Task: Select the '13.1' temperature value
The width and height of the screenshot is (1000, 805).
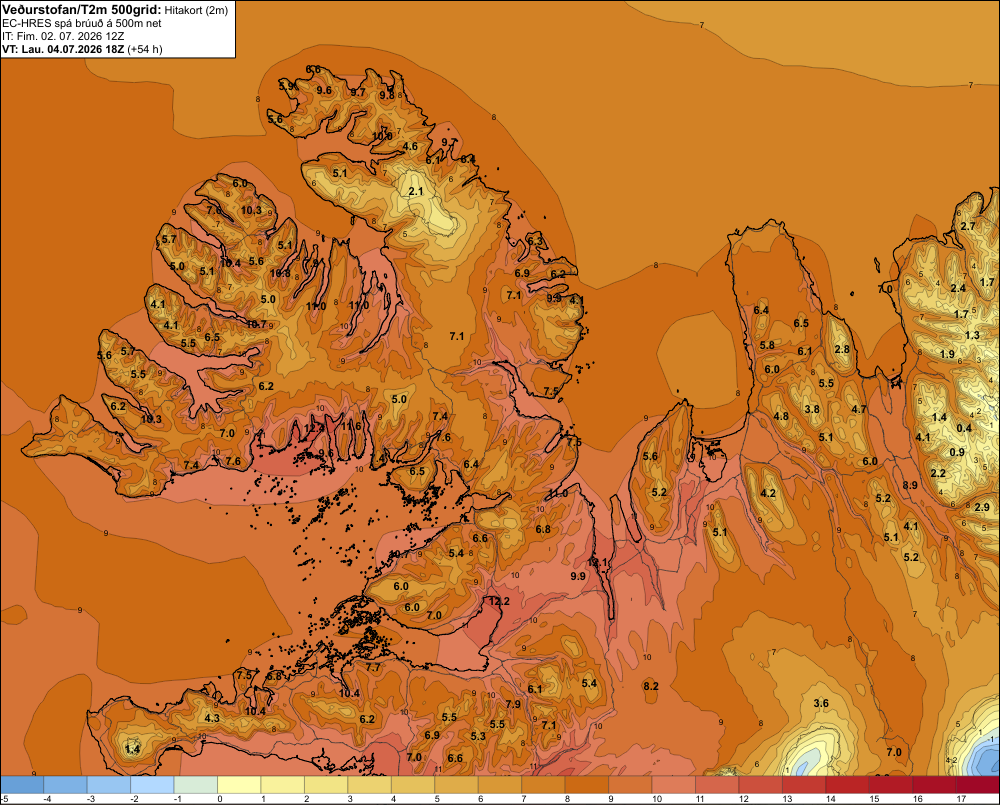Action: pyautogui.click(x=598, y=563)
